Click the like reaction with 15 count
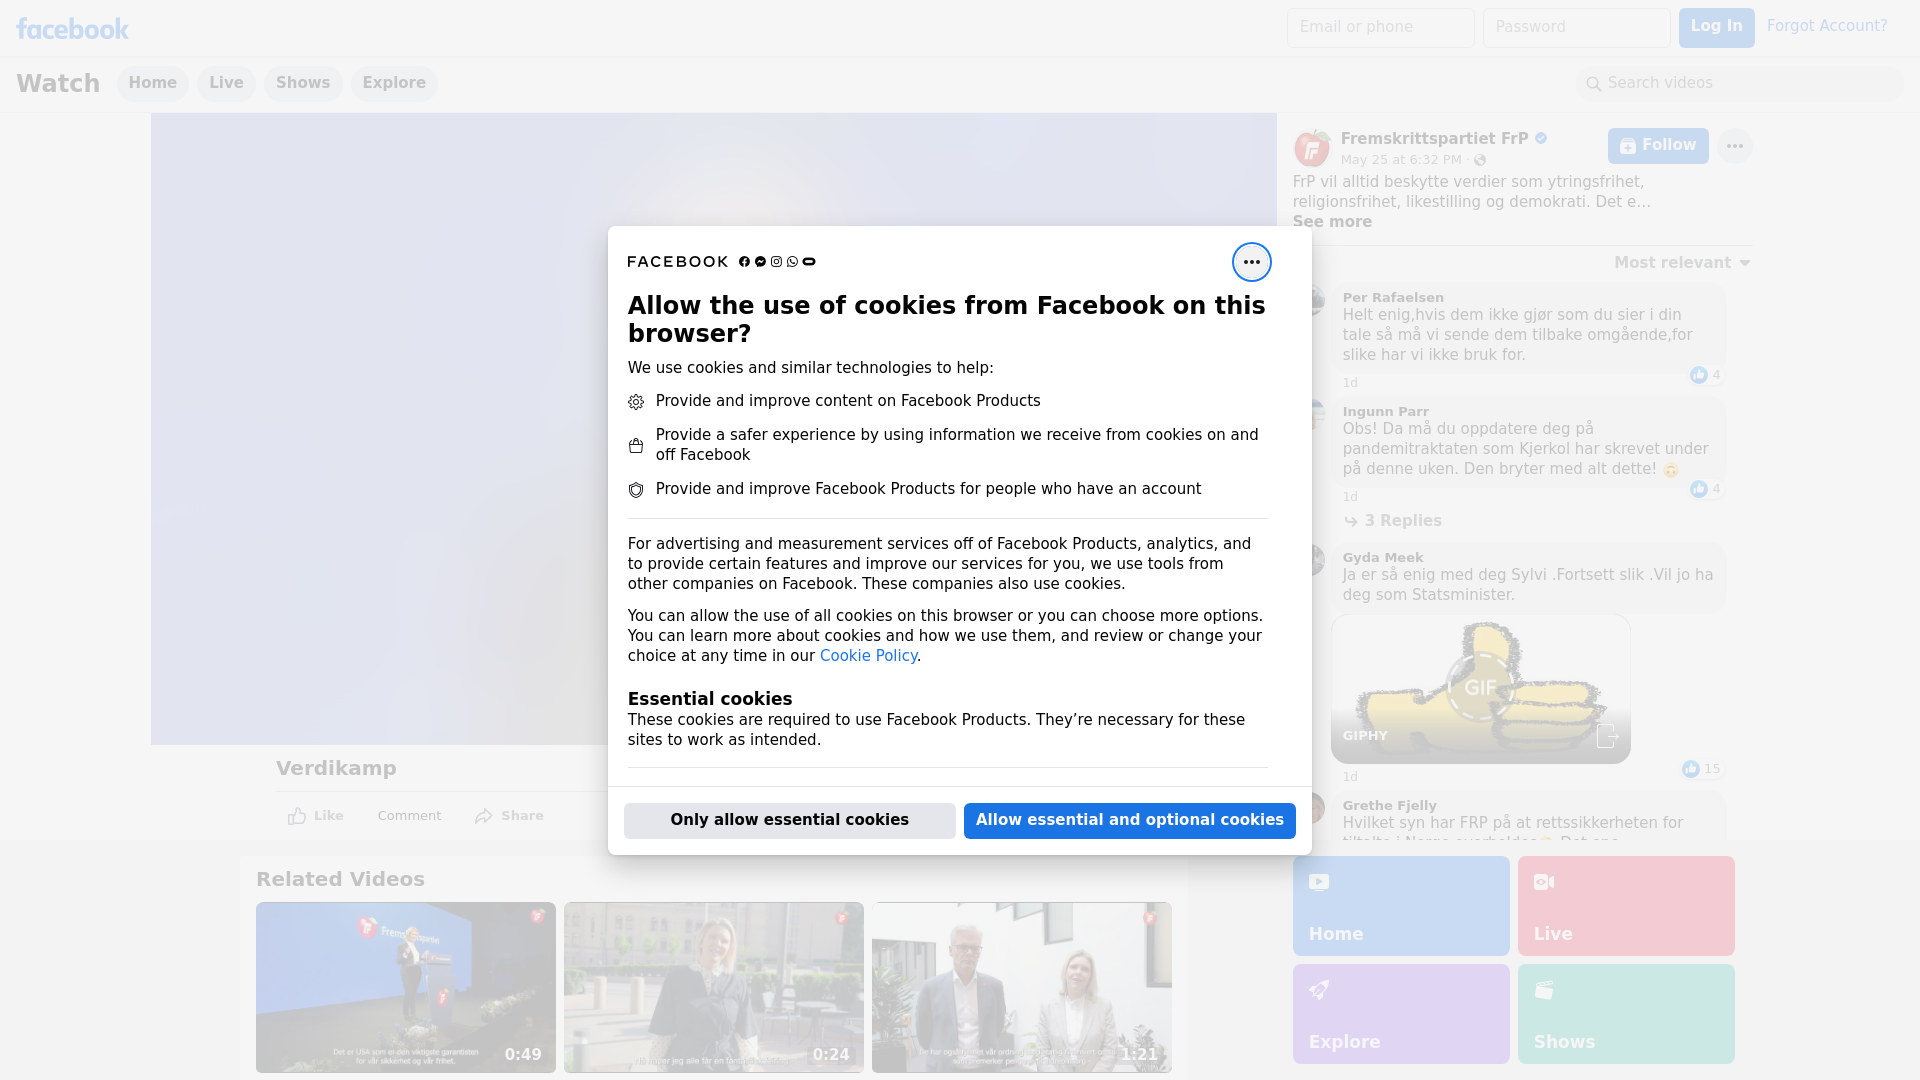Image resolution: width=1920 pixels, height=1080 pixels. pos(1690,769)
